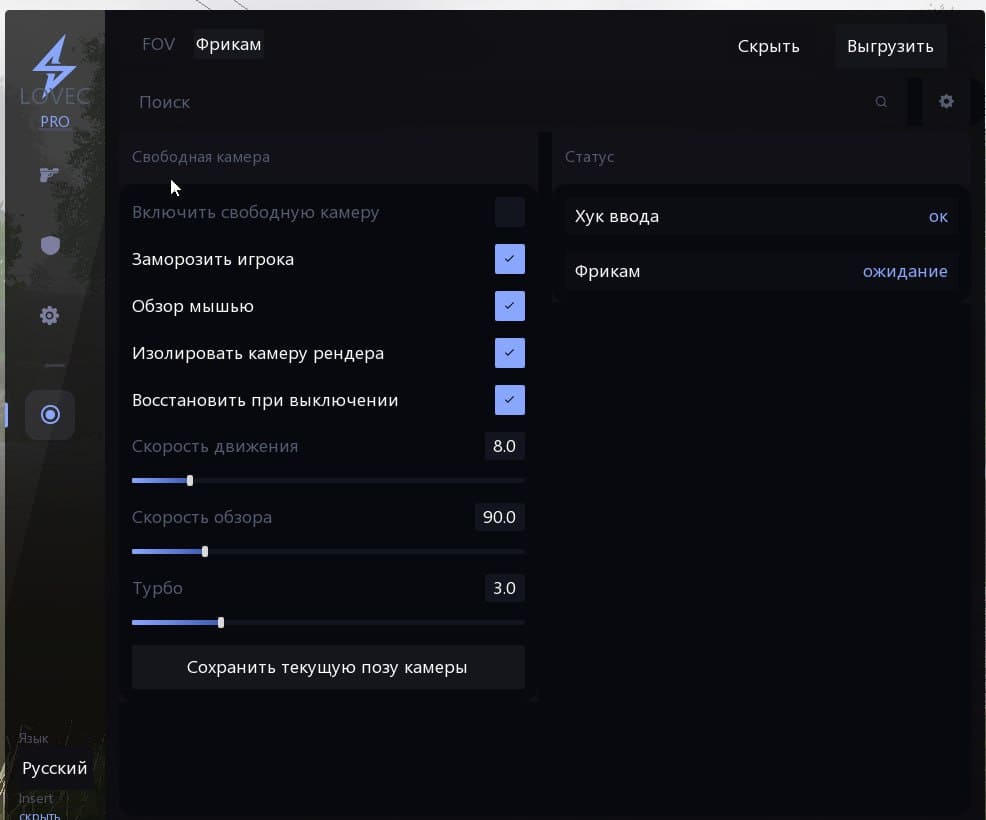The width and height of the screenshot is (986, 820).
Task: Toggle the "Обзор мышью" checkbox
Action: (x=509, y=306)
